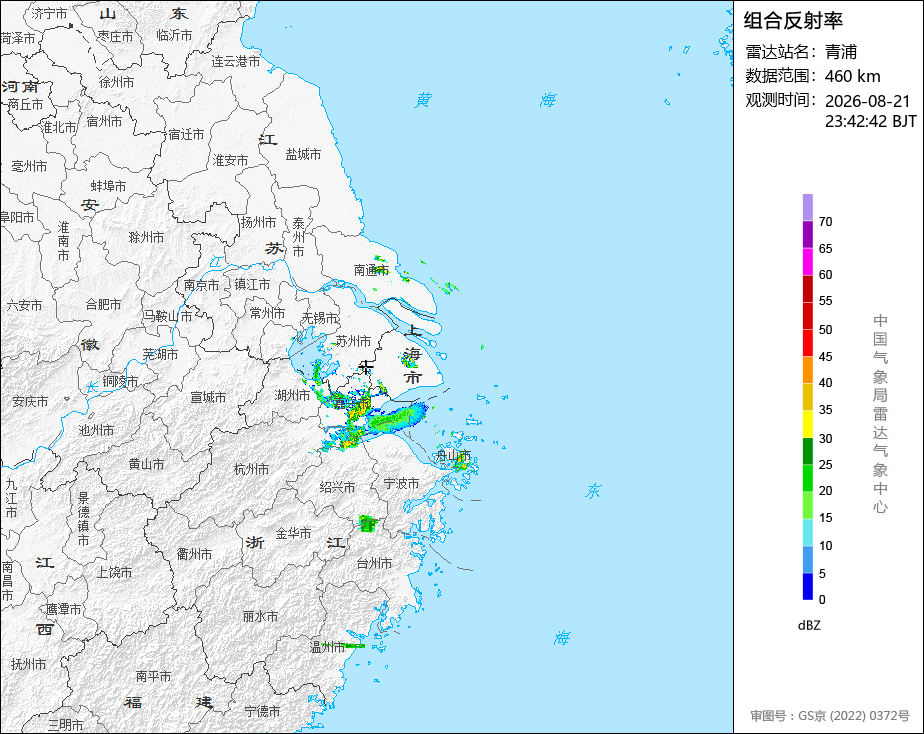Click the 安庆市 map label
The height and width of the screenshot is (734, 924).
tap(30, 401)
